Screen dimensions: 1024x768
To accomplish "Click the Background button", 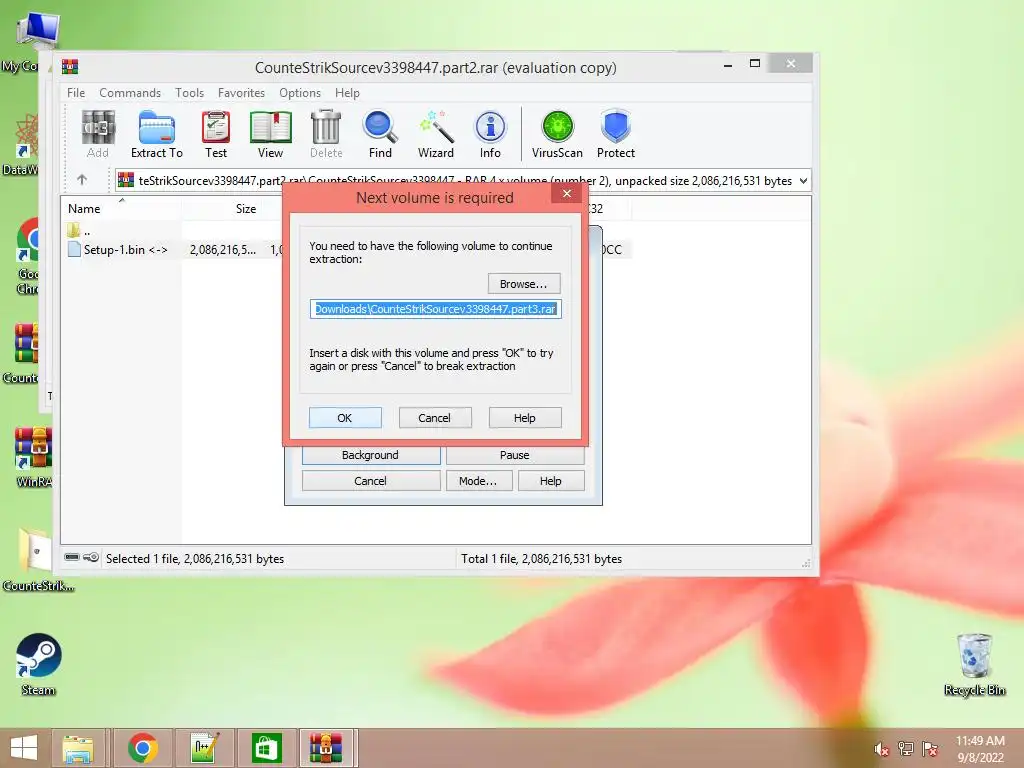I will [371, 455].
